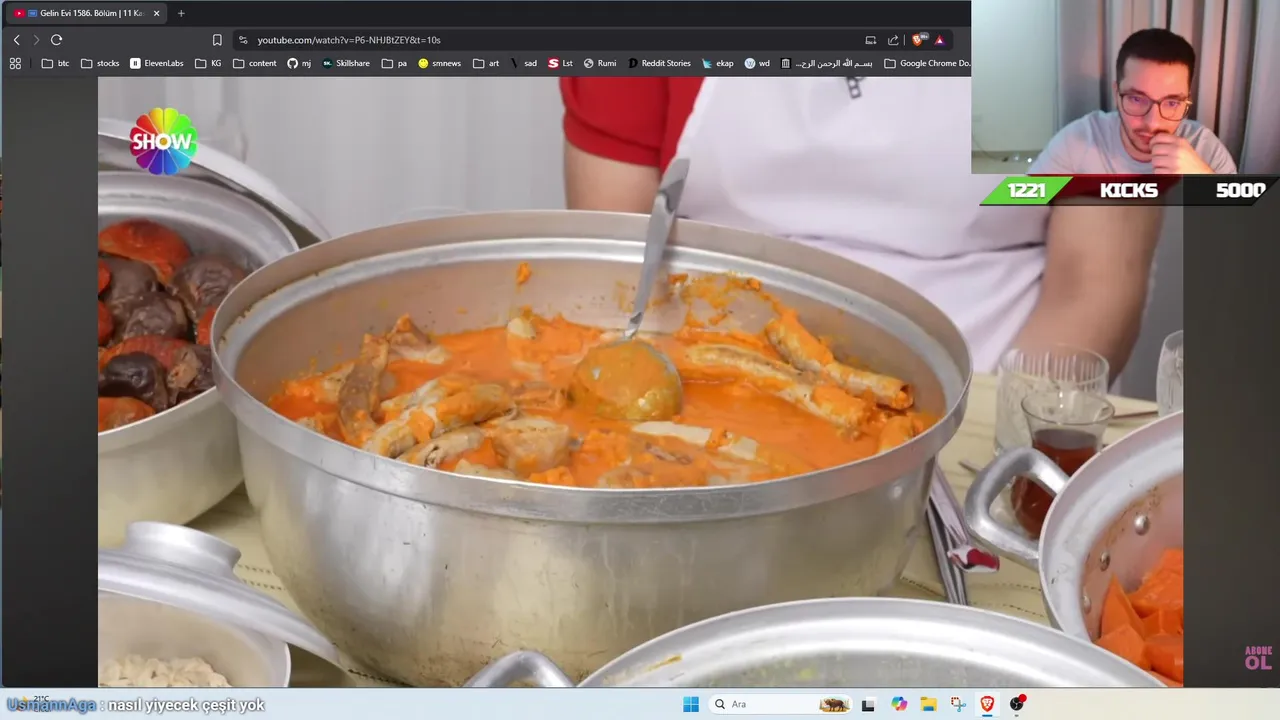Viewport: 1280px width, 720px height.
Task: Open the Windows Start menu
Action: (691, 704)
